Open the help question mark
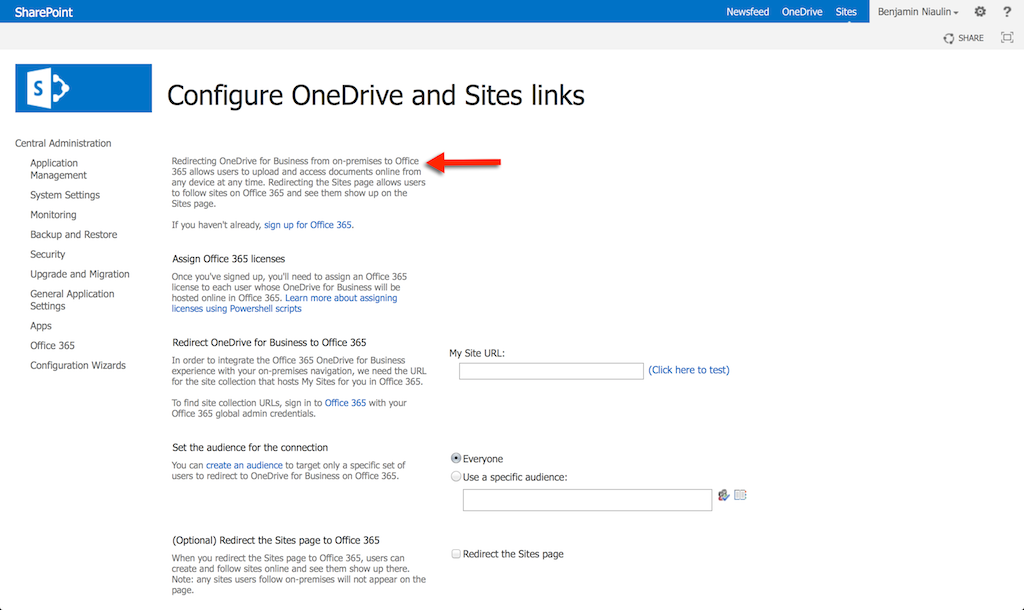This screenshot has height=610, width=1024. [x=1006, y=11]
